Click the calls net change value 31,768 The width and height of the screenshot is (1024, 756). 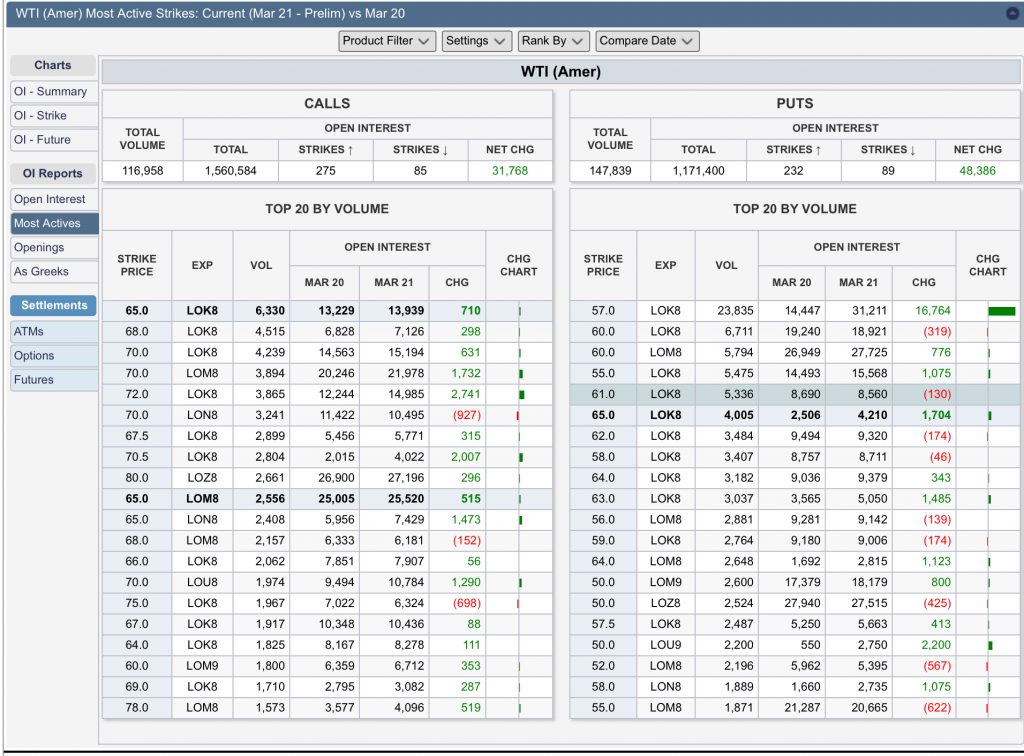(x=509, y=171)
